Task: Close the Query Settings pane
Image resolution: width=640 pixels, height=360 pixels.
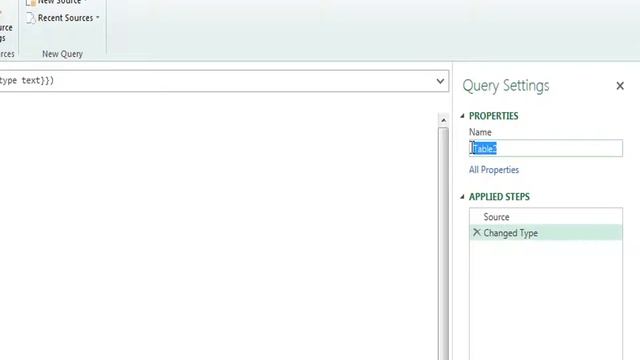Action: [620, 86]
